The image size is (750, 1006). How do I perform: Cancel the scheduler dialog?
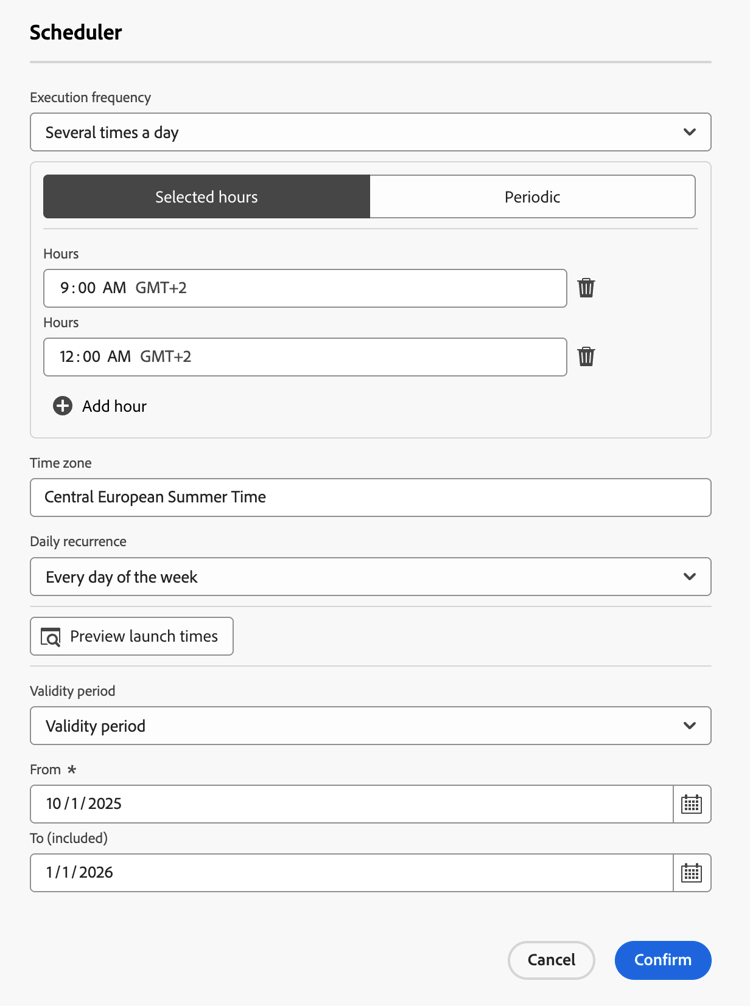pyautogui.click(x=551, y=960)
